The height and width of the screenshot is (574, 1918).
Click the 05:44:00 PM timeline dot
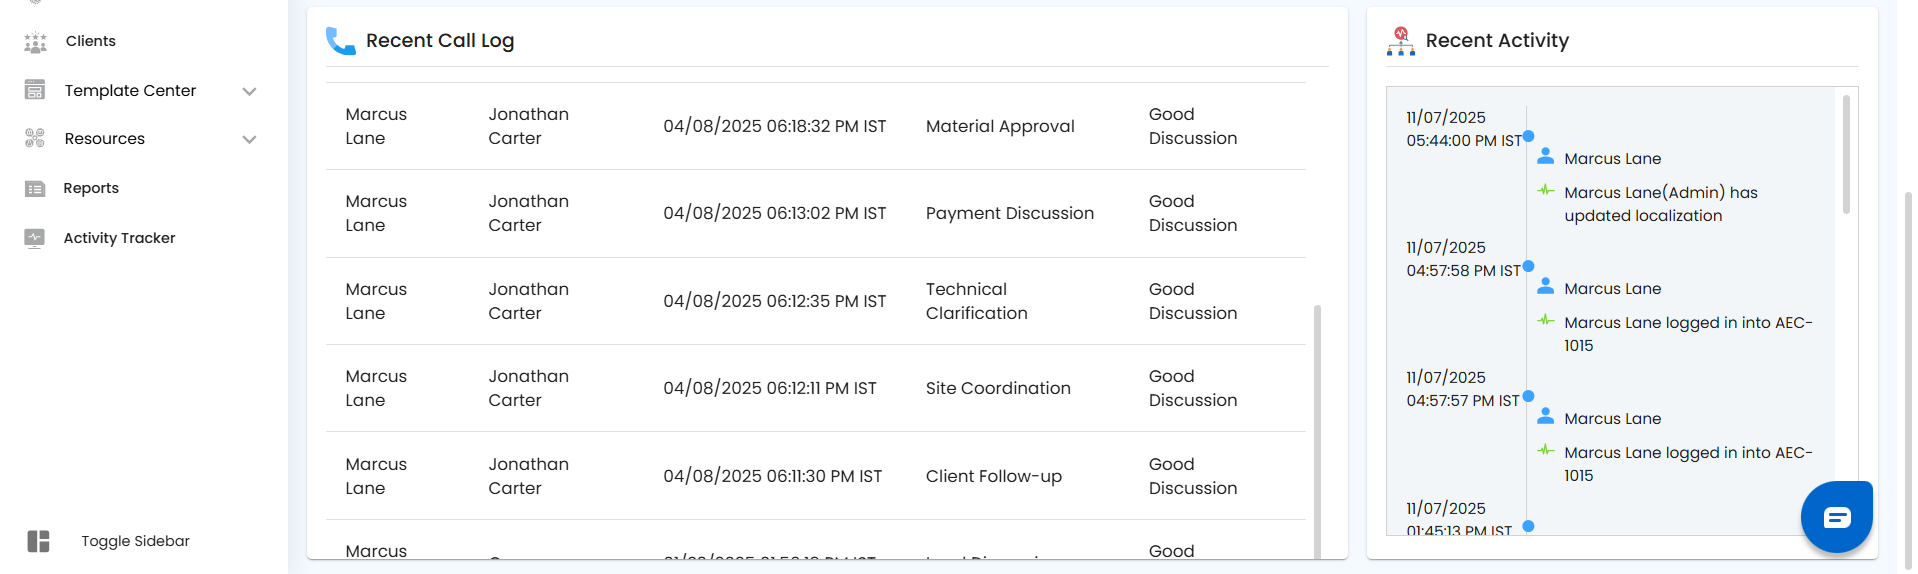coord(1528,136)
